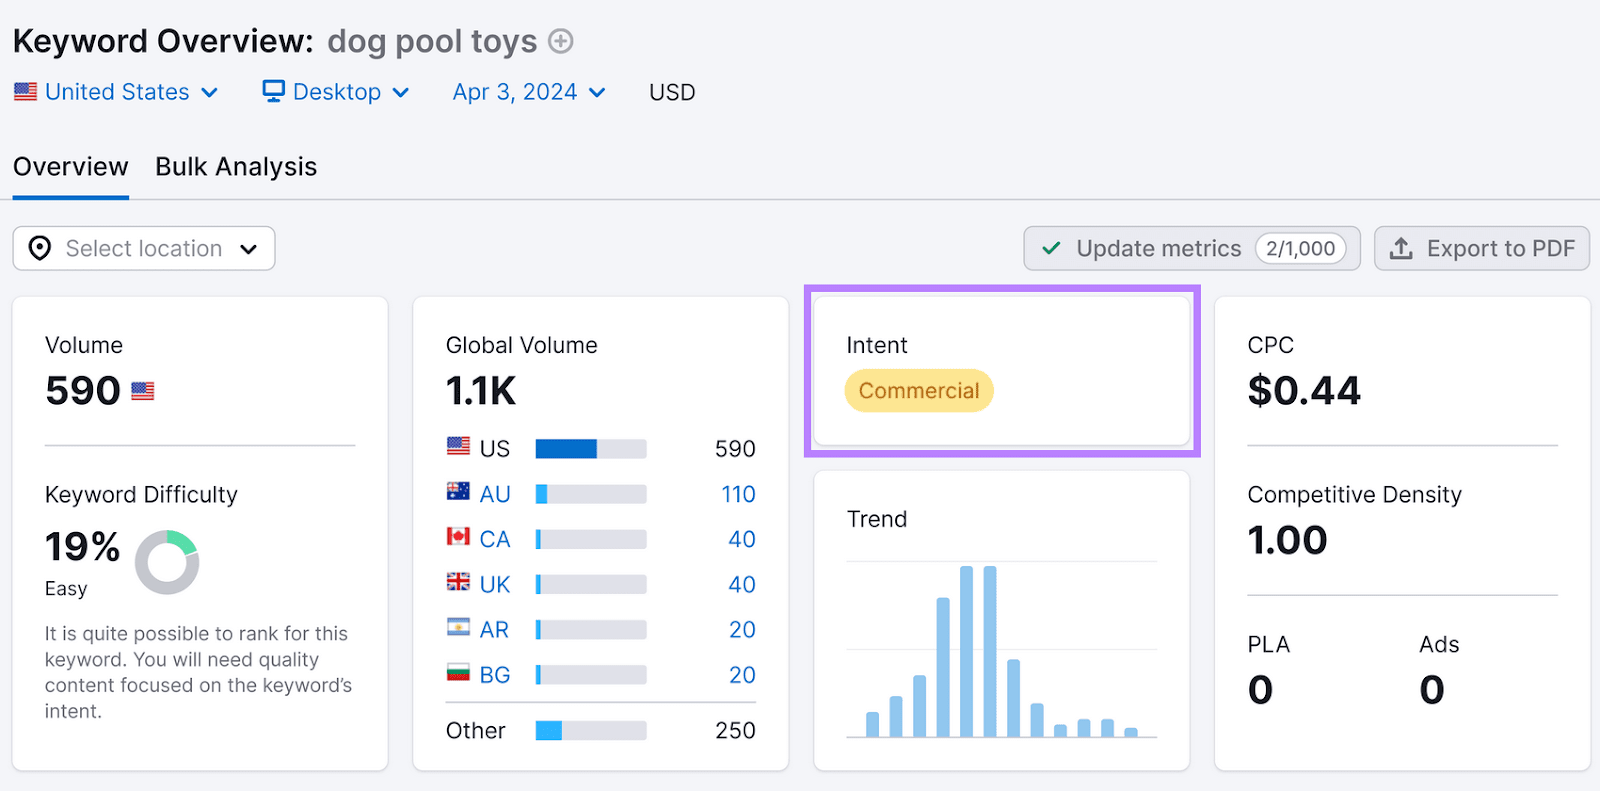Open the Select location dropdown
1600x791 pixels.
tap(144, 248)
